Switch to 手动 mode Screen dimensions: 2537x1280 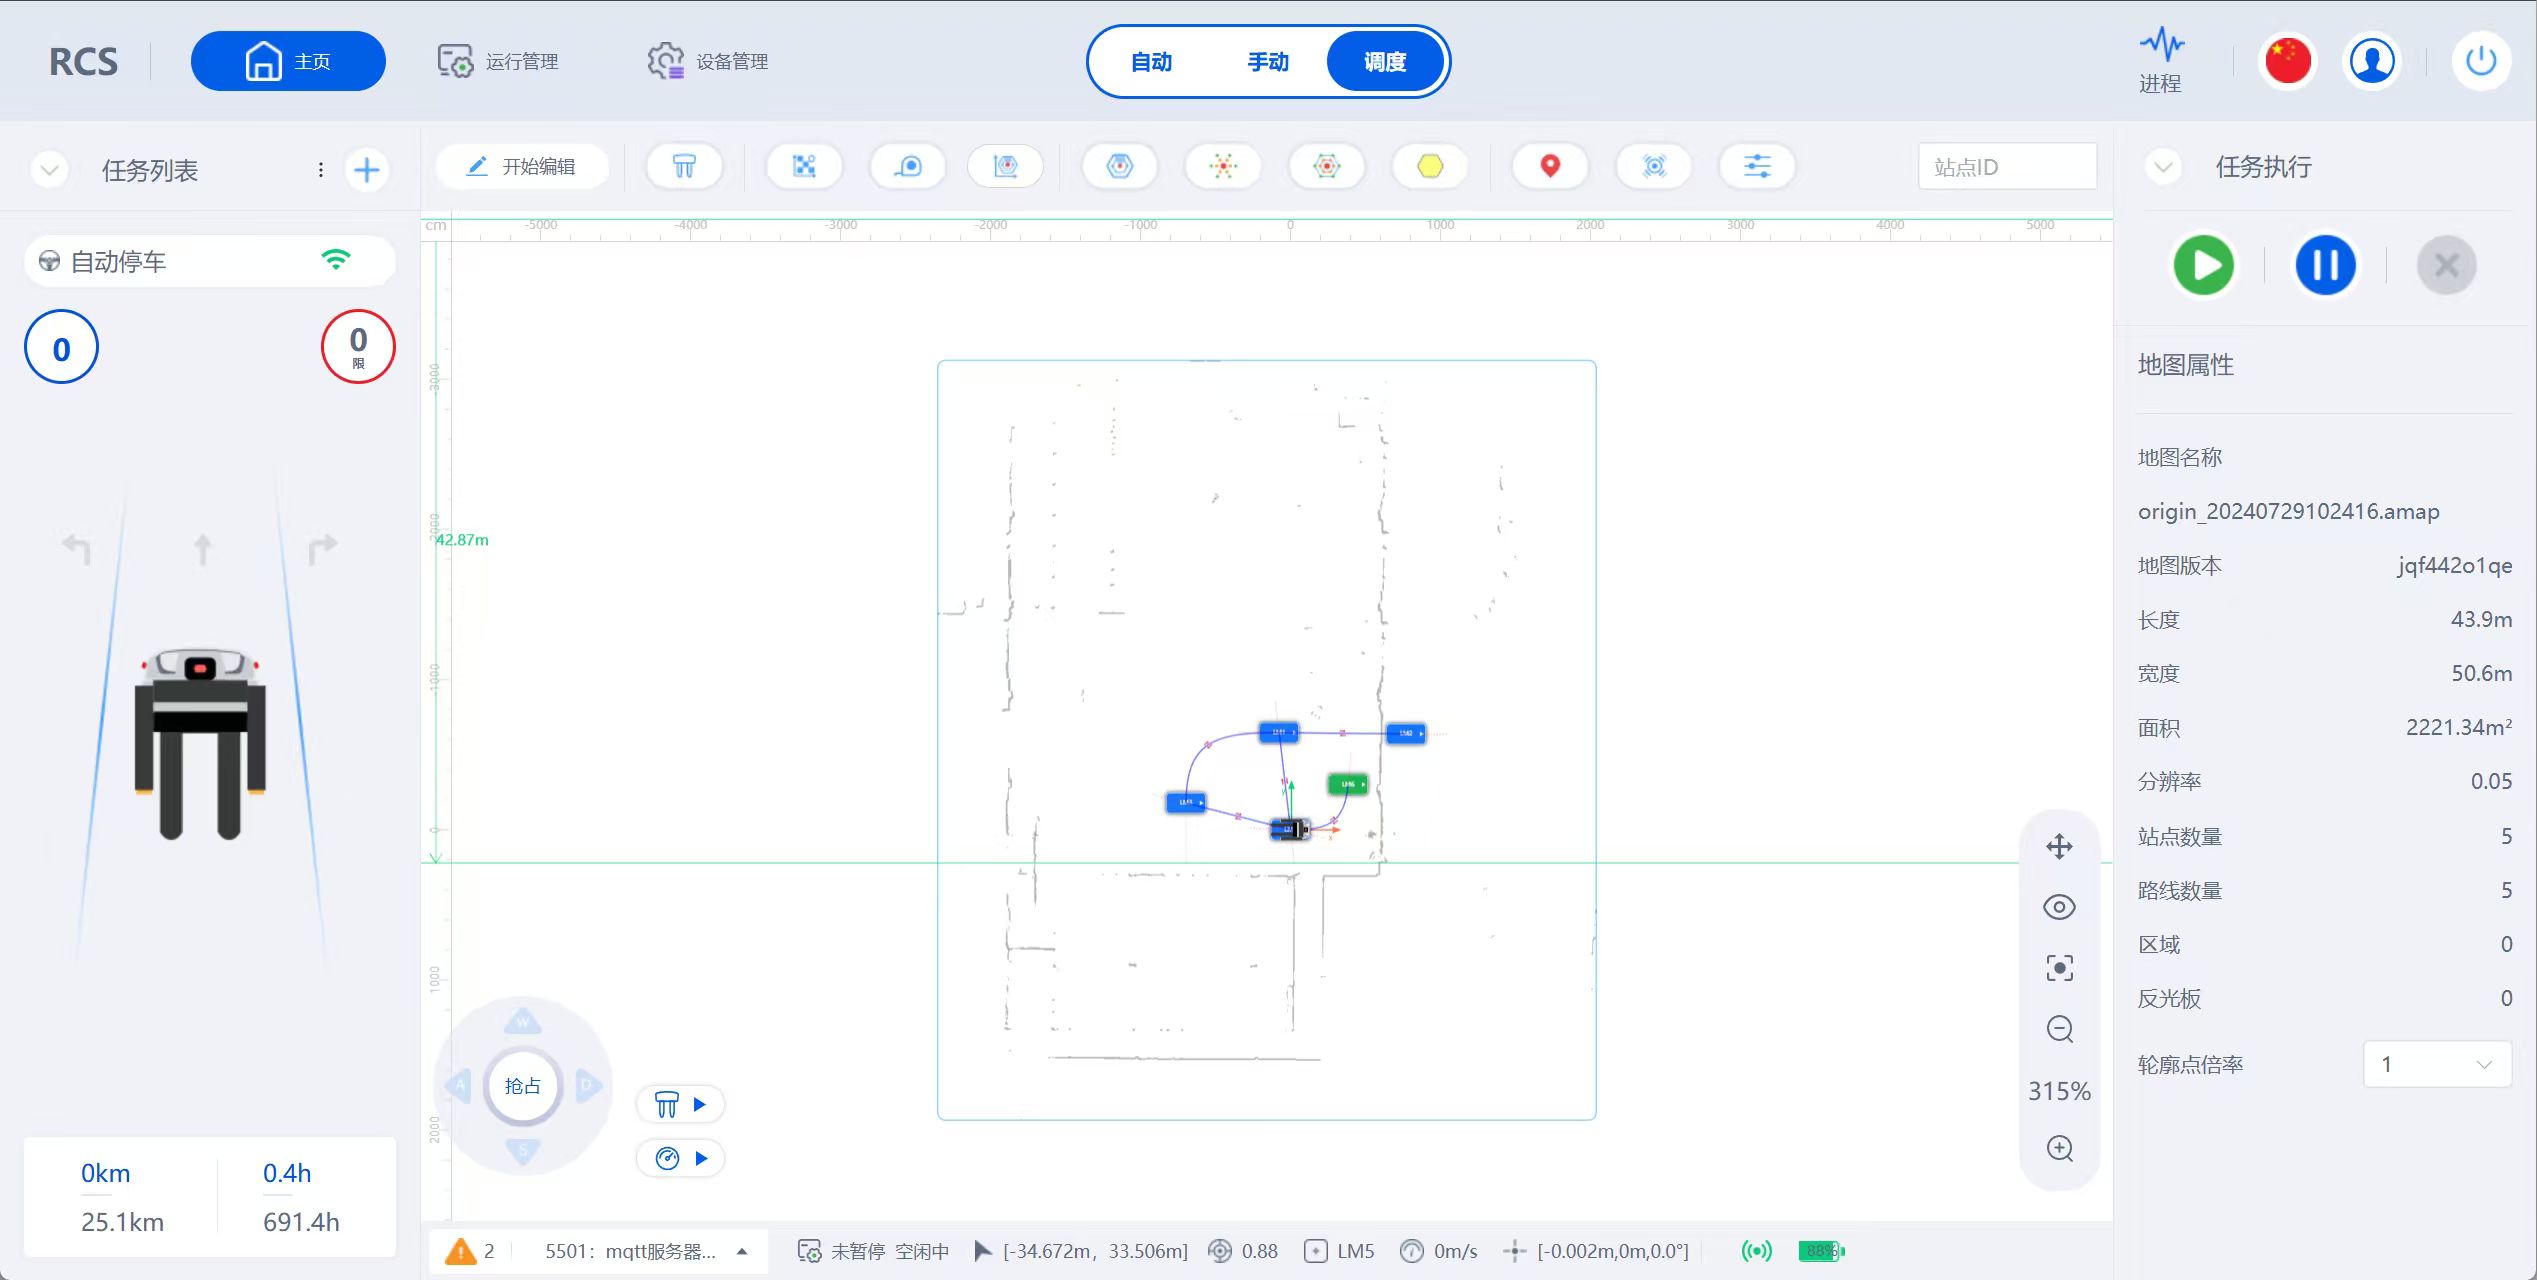[x=1268, y=62]
